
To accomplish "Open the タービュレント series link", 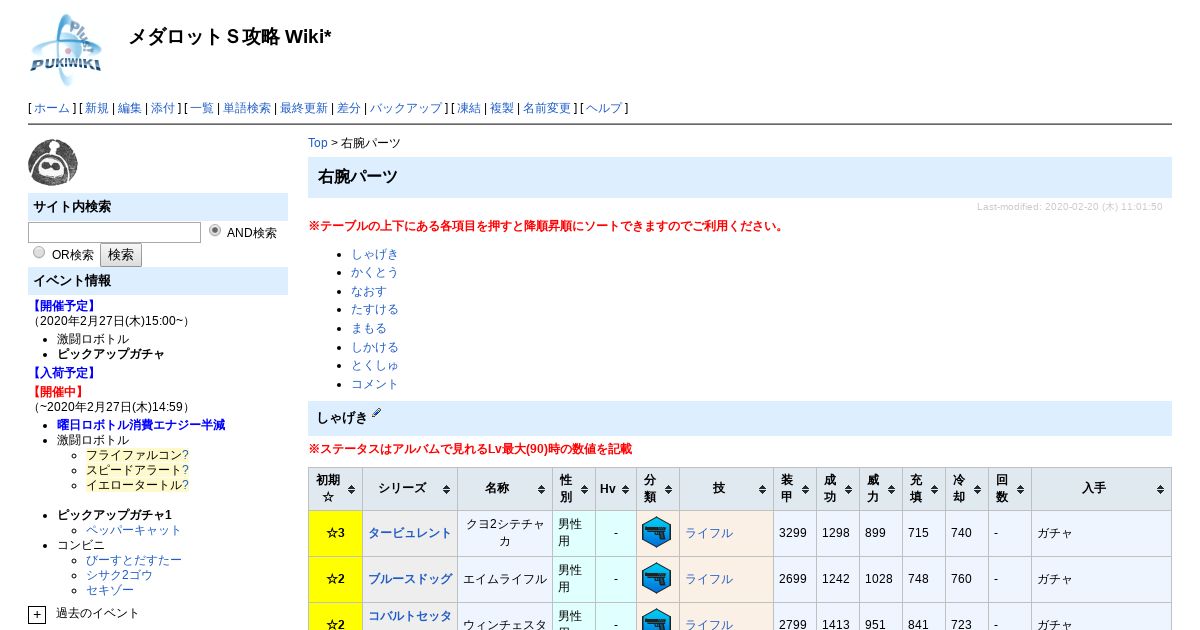I will click(x=410, y=533).
